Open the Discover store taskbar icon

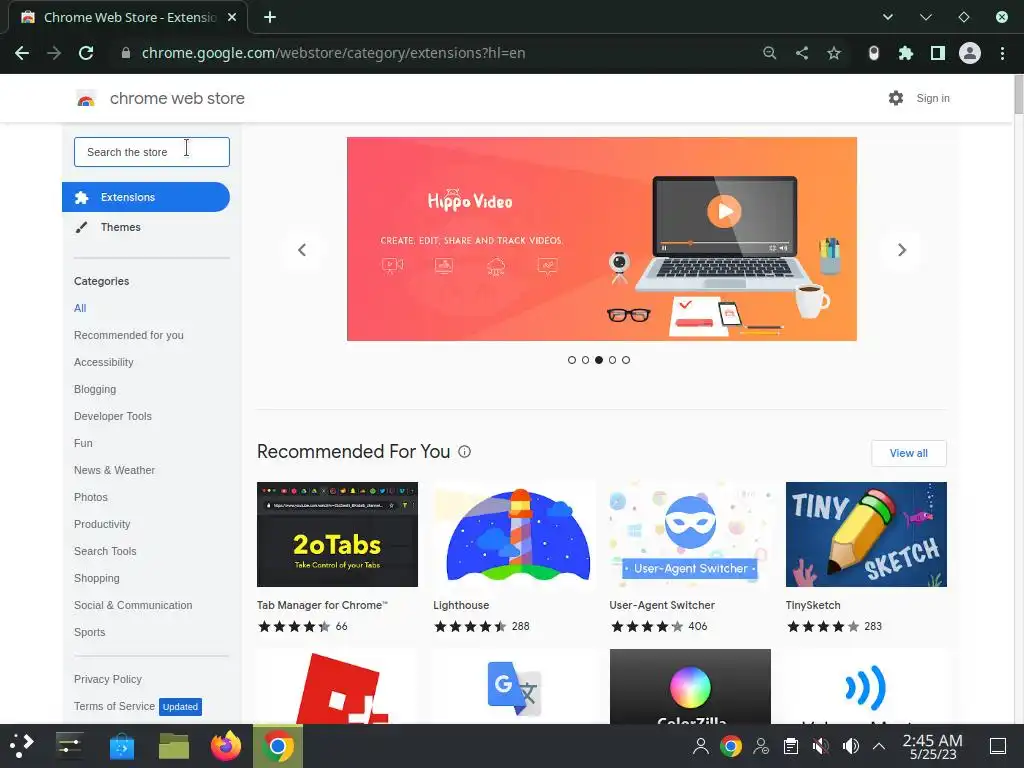point(121,746)
